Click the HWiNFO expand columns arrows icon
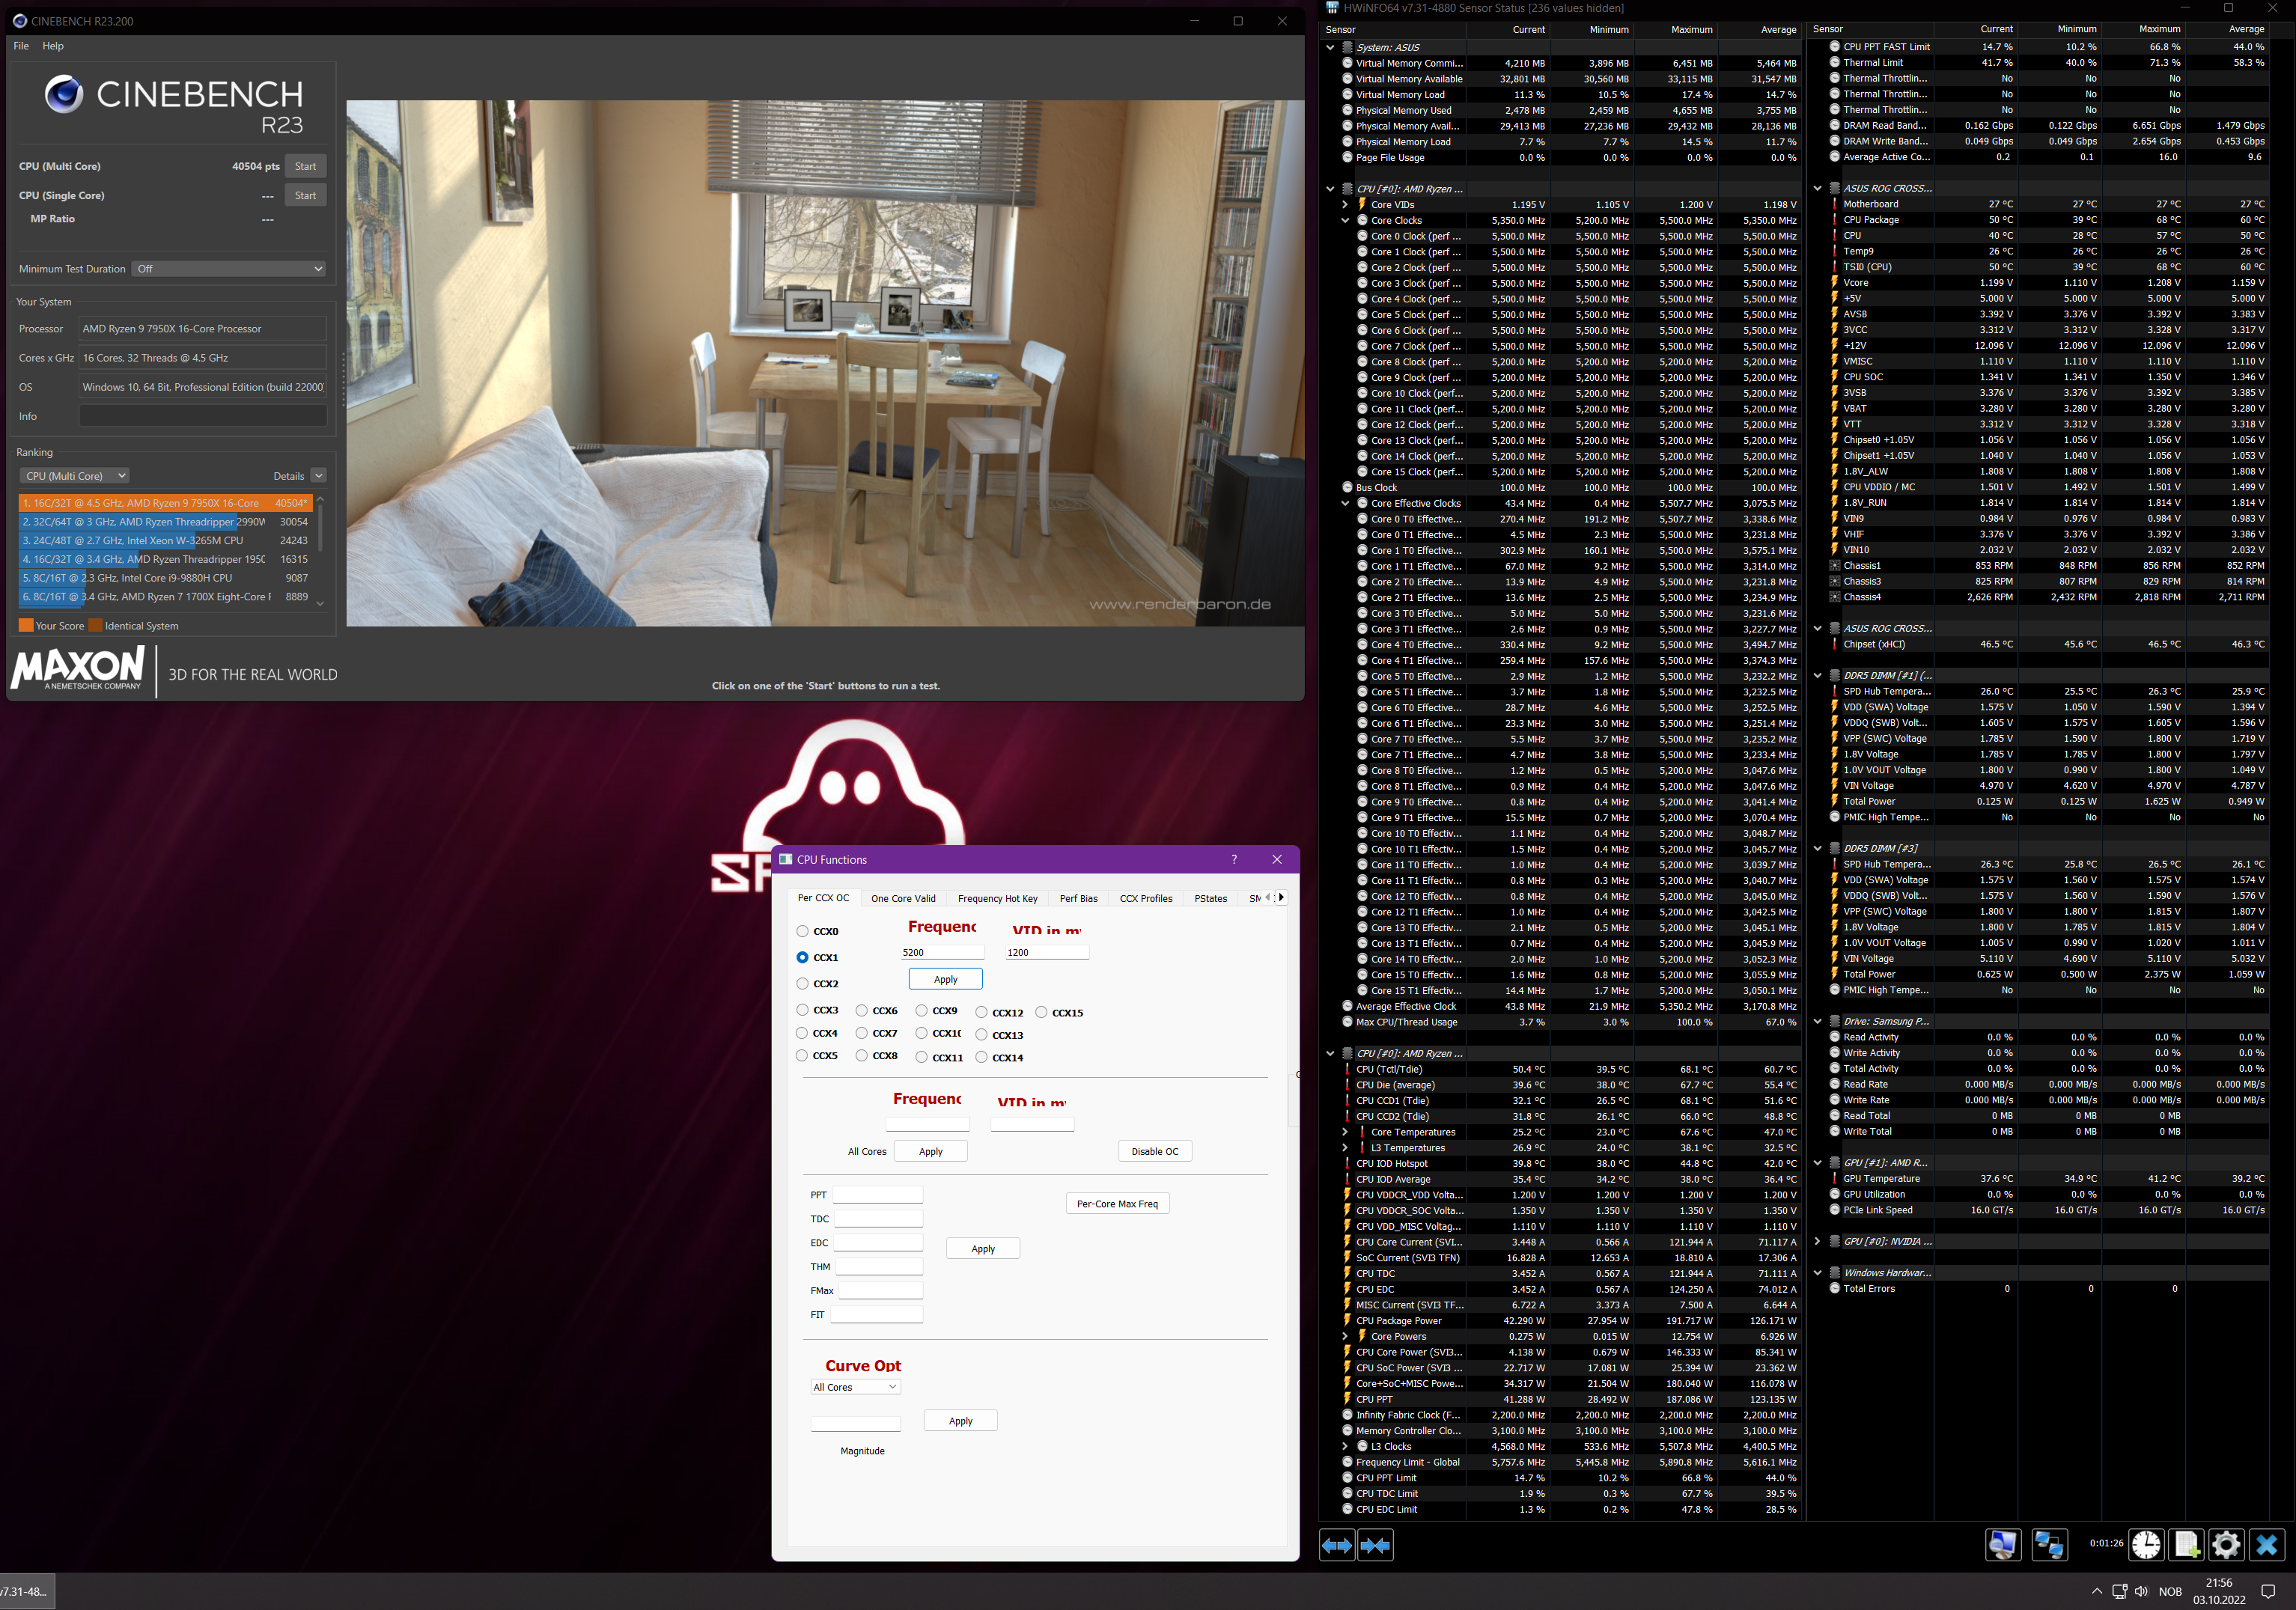This screenshot has width=2296, height=1610. click(x=1337, y=1545)
